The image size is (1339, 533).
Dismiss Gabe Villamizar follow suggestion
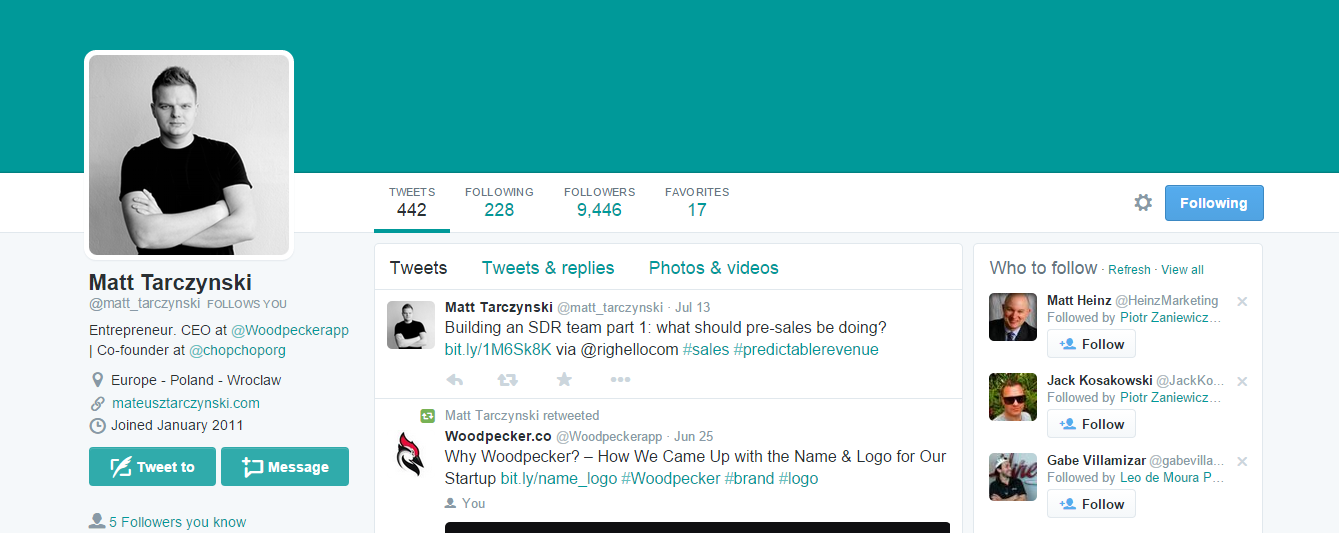pos(1242,461)
